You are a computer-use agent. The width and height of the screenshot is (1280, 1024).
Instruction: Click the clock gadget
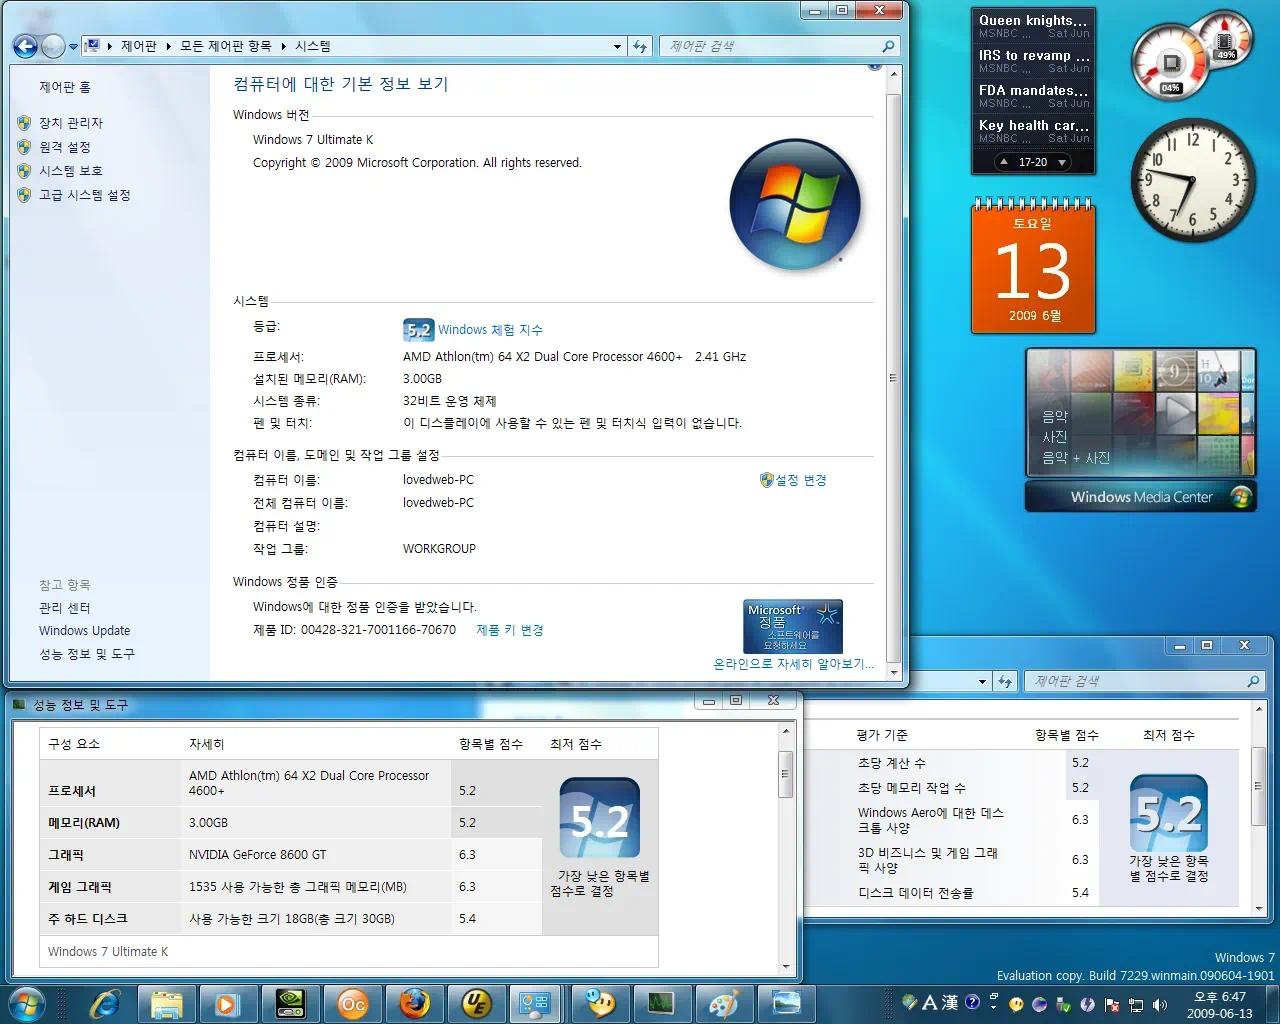[x=1193, y=180]
